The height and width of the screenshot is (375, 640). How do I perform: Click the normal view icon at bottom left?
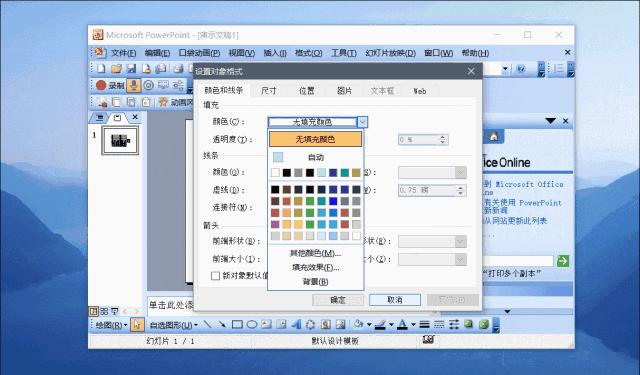[x=93, y=311]
